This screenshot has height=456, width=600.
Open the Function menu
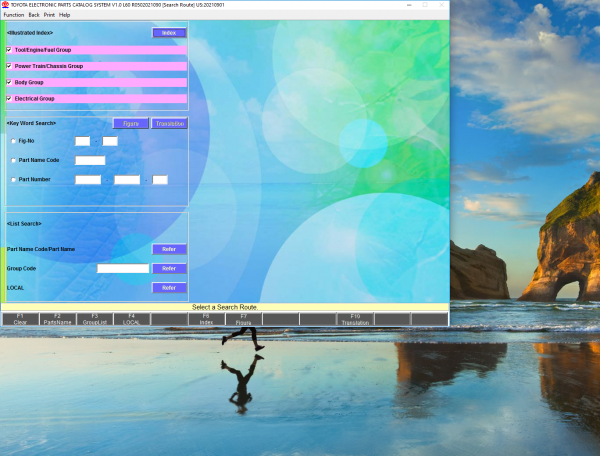[14, 15]
